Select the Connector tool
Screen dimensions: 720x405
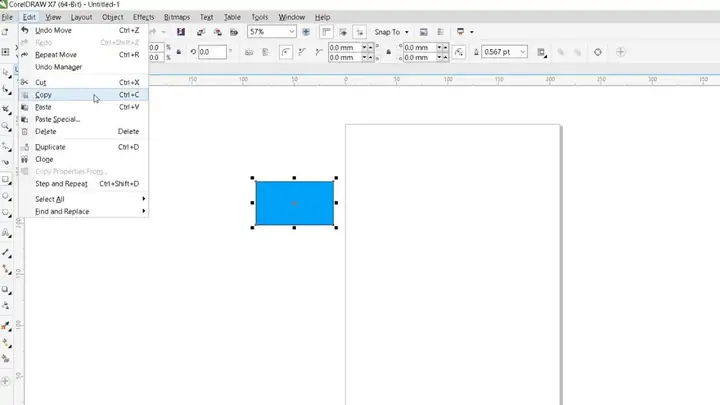pos(6,270)
